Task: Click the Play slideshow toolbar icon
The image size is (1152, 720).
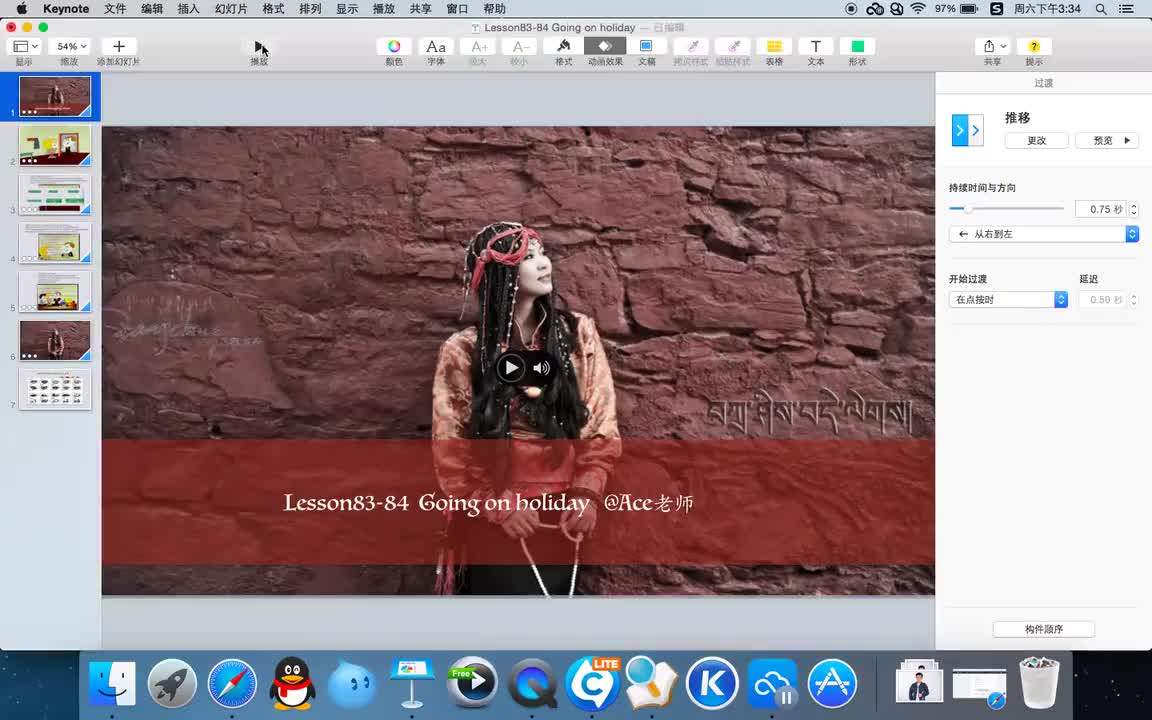Action: point(259,46)
